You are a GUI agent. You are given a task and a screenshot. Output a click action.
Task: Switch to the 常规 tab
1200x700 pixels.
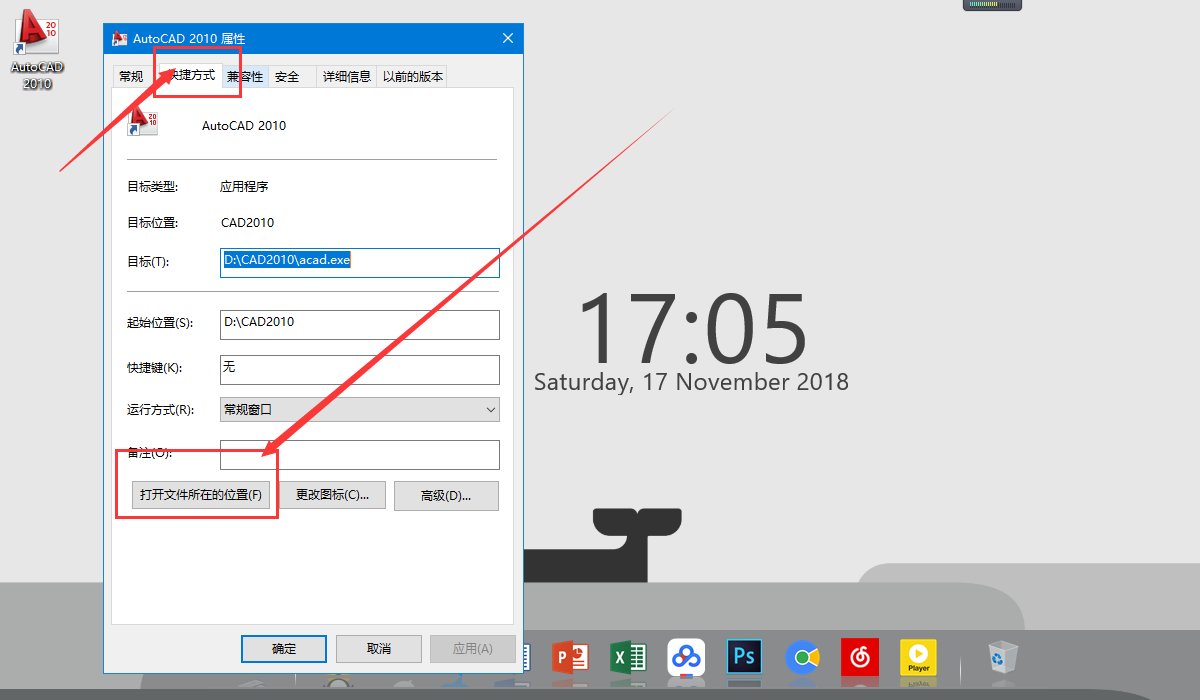[x=131, y=76]
